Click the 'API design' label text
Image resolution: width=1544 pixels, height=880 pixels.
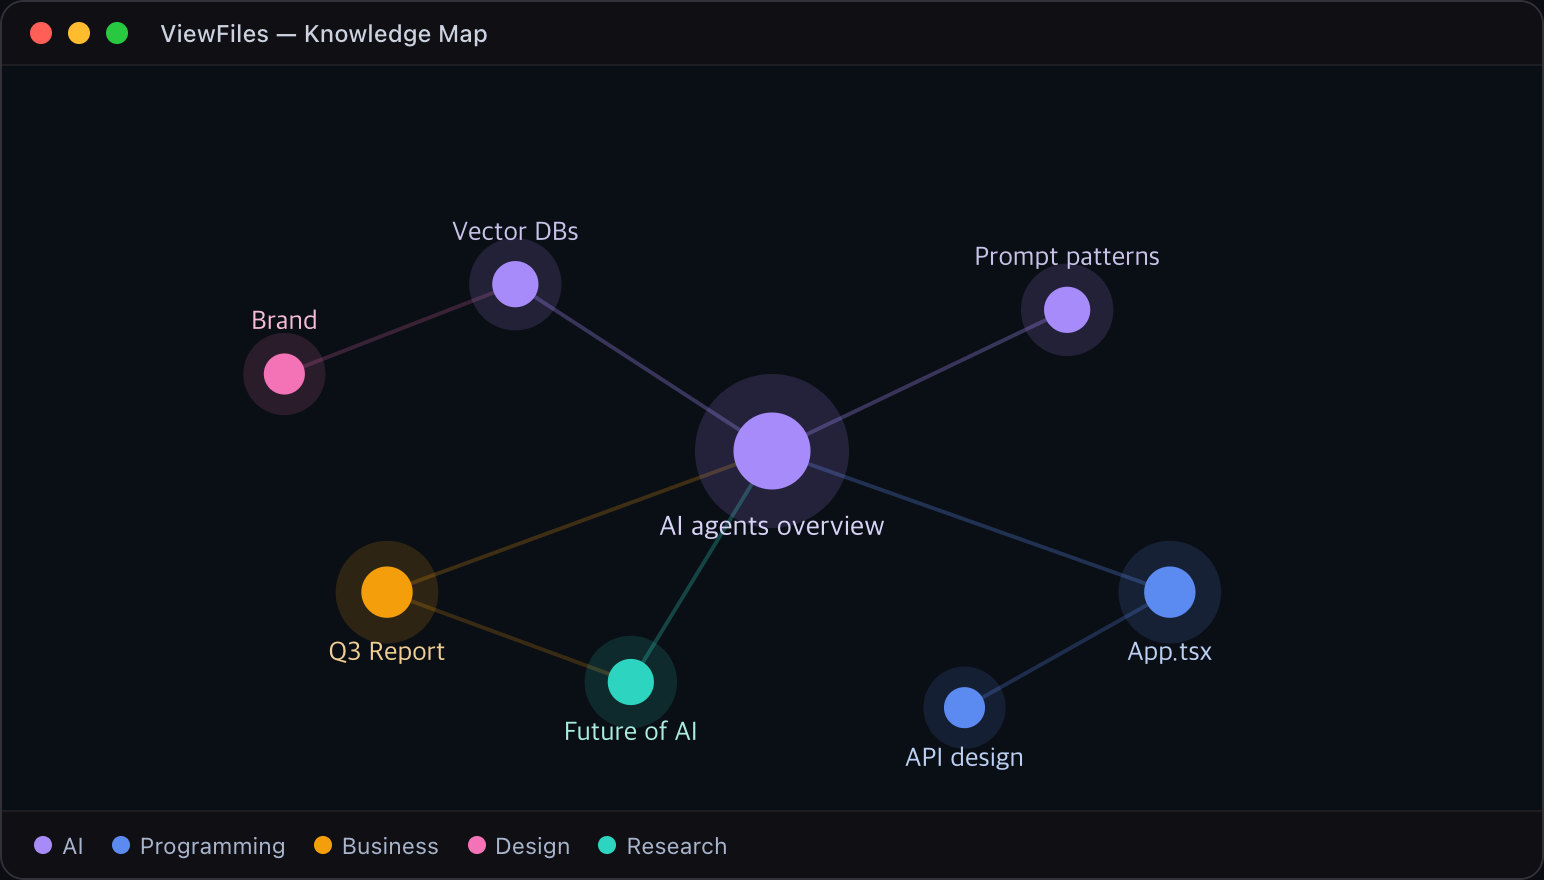tap(964, 757)
